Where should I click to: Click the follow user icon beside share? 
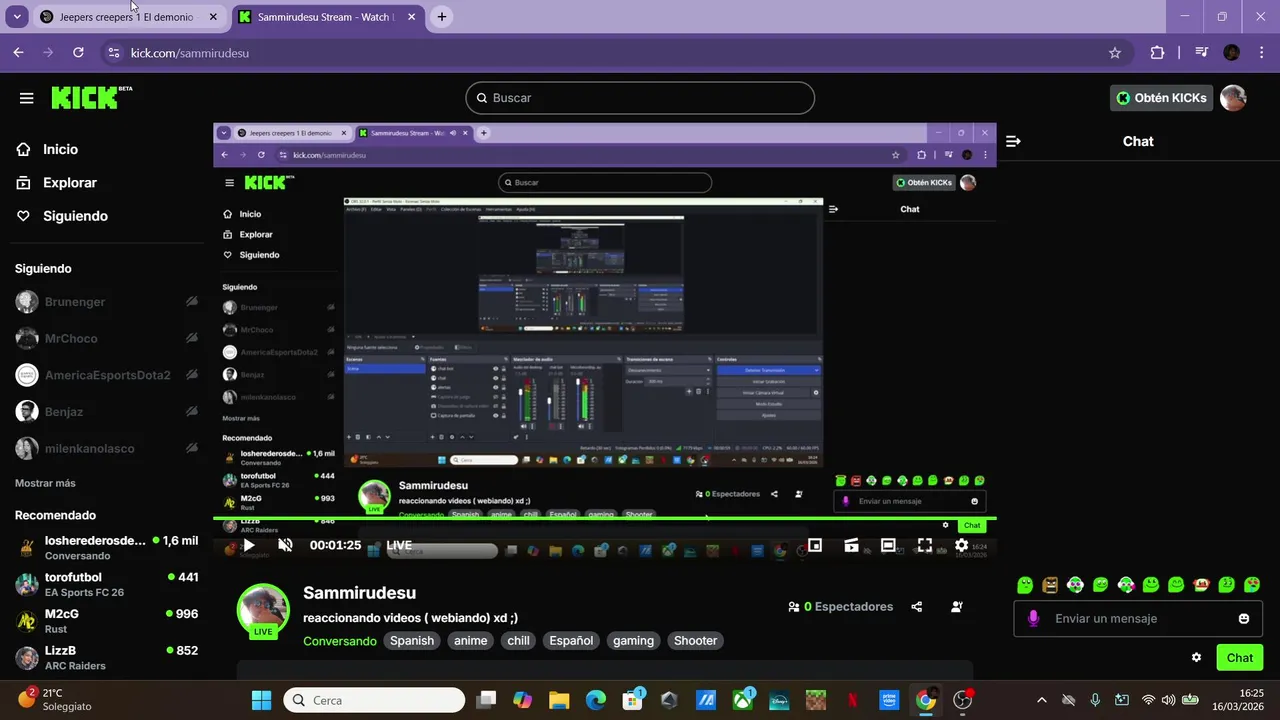tap(957, 607)
